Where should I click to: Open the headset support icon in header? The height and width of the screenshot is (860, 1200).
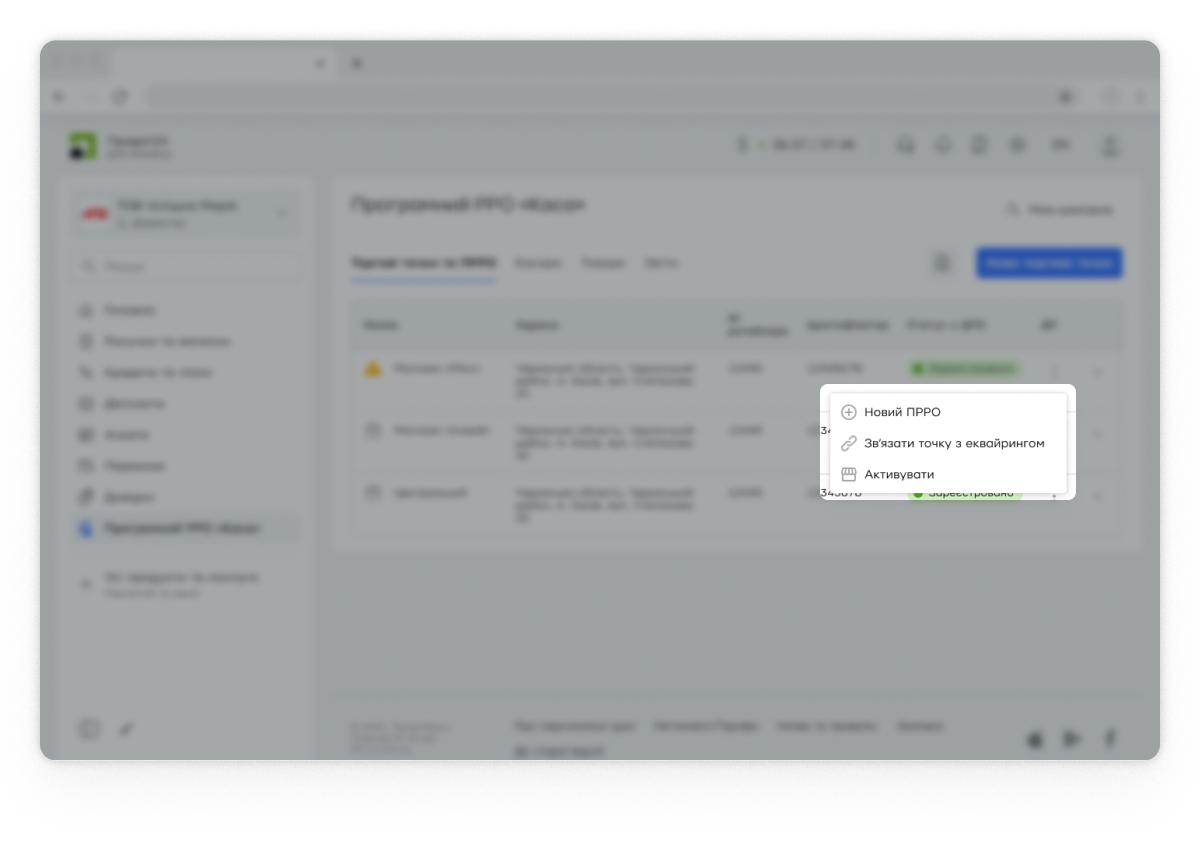pyautogui.click(x=906, y=145)
